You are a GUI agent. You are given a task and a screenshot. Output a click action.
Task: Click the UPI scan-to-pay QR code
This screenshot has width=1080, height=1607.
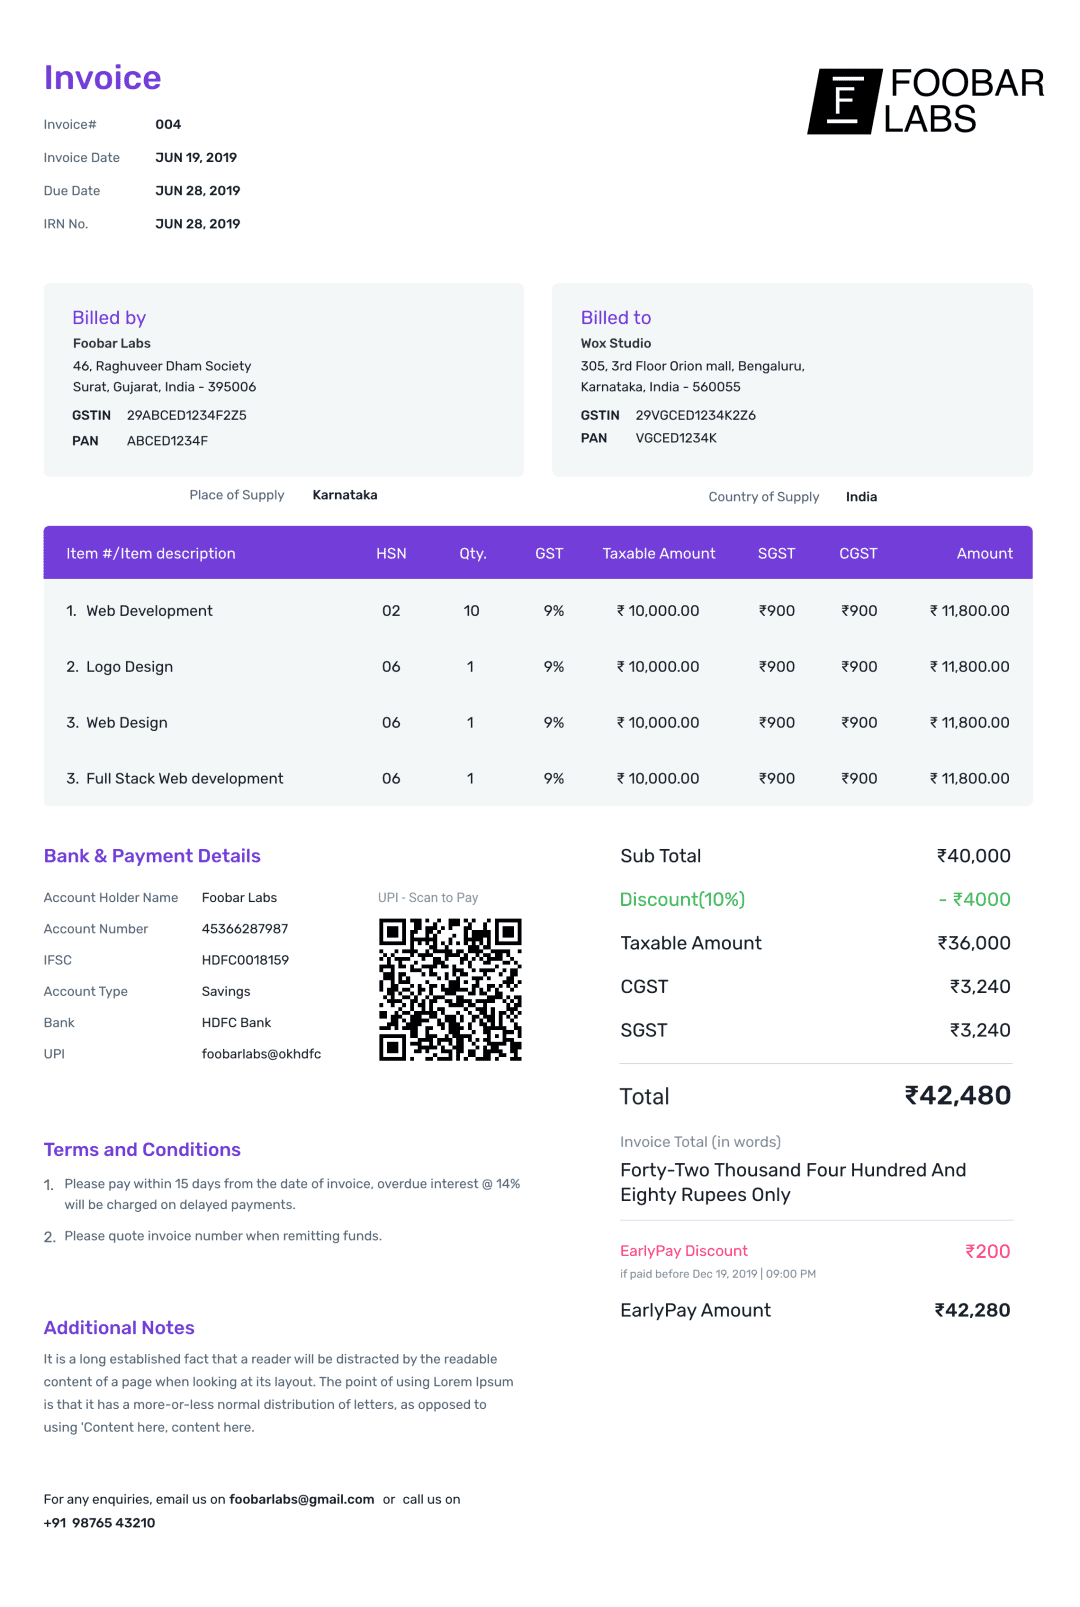click(x=450, y=989)
